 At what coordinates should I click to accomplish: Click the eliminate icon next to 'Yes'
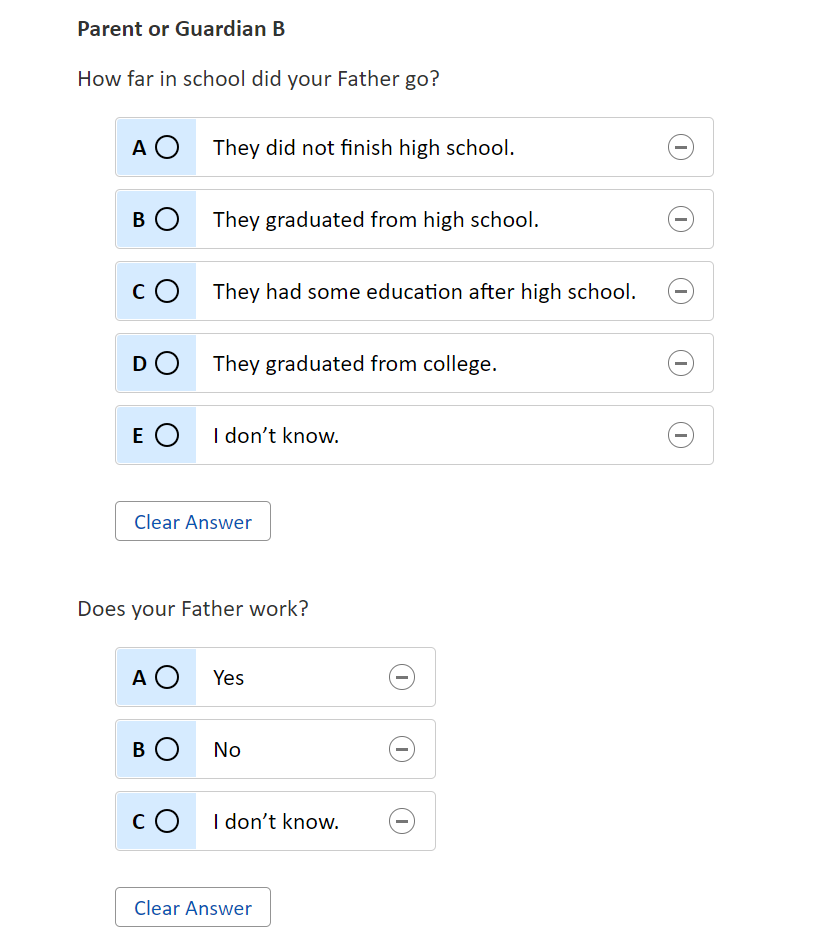402,678
